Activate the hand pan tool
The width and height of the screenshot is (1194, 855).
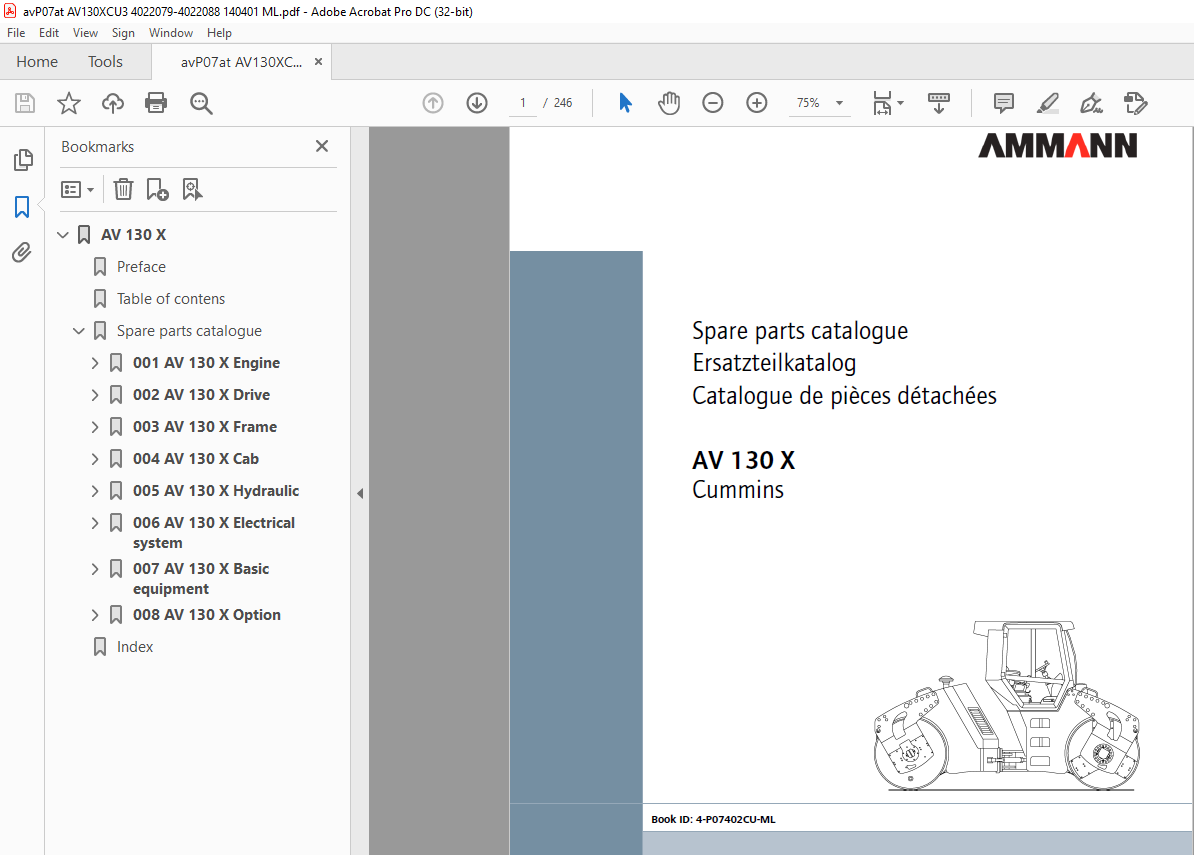point(669,103)
